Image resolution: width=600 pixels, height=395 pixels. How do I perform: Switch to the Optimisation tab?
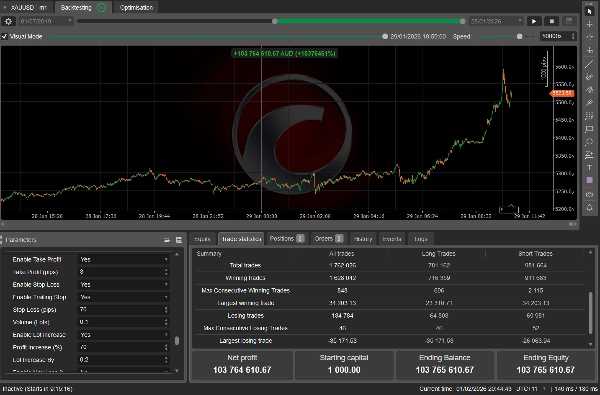(136, 7)
